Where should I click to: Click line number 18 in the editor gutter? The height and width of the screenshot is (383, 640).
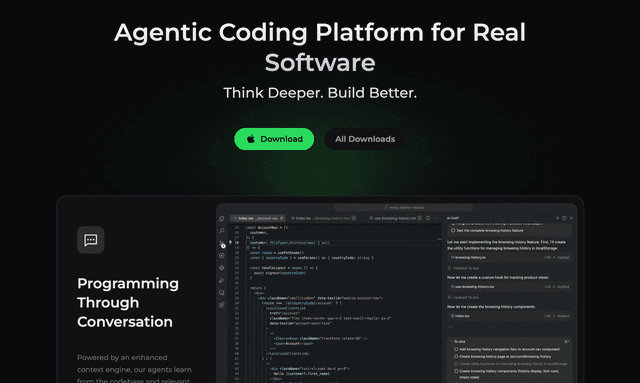[x=237, y=243]
